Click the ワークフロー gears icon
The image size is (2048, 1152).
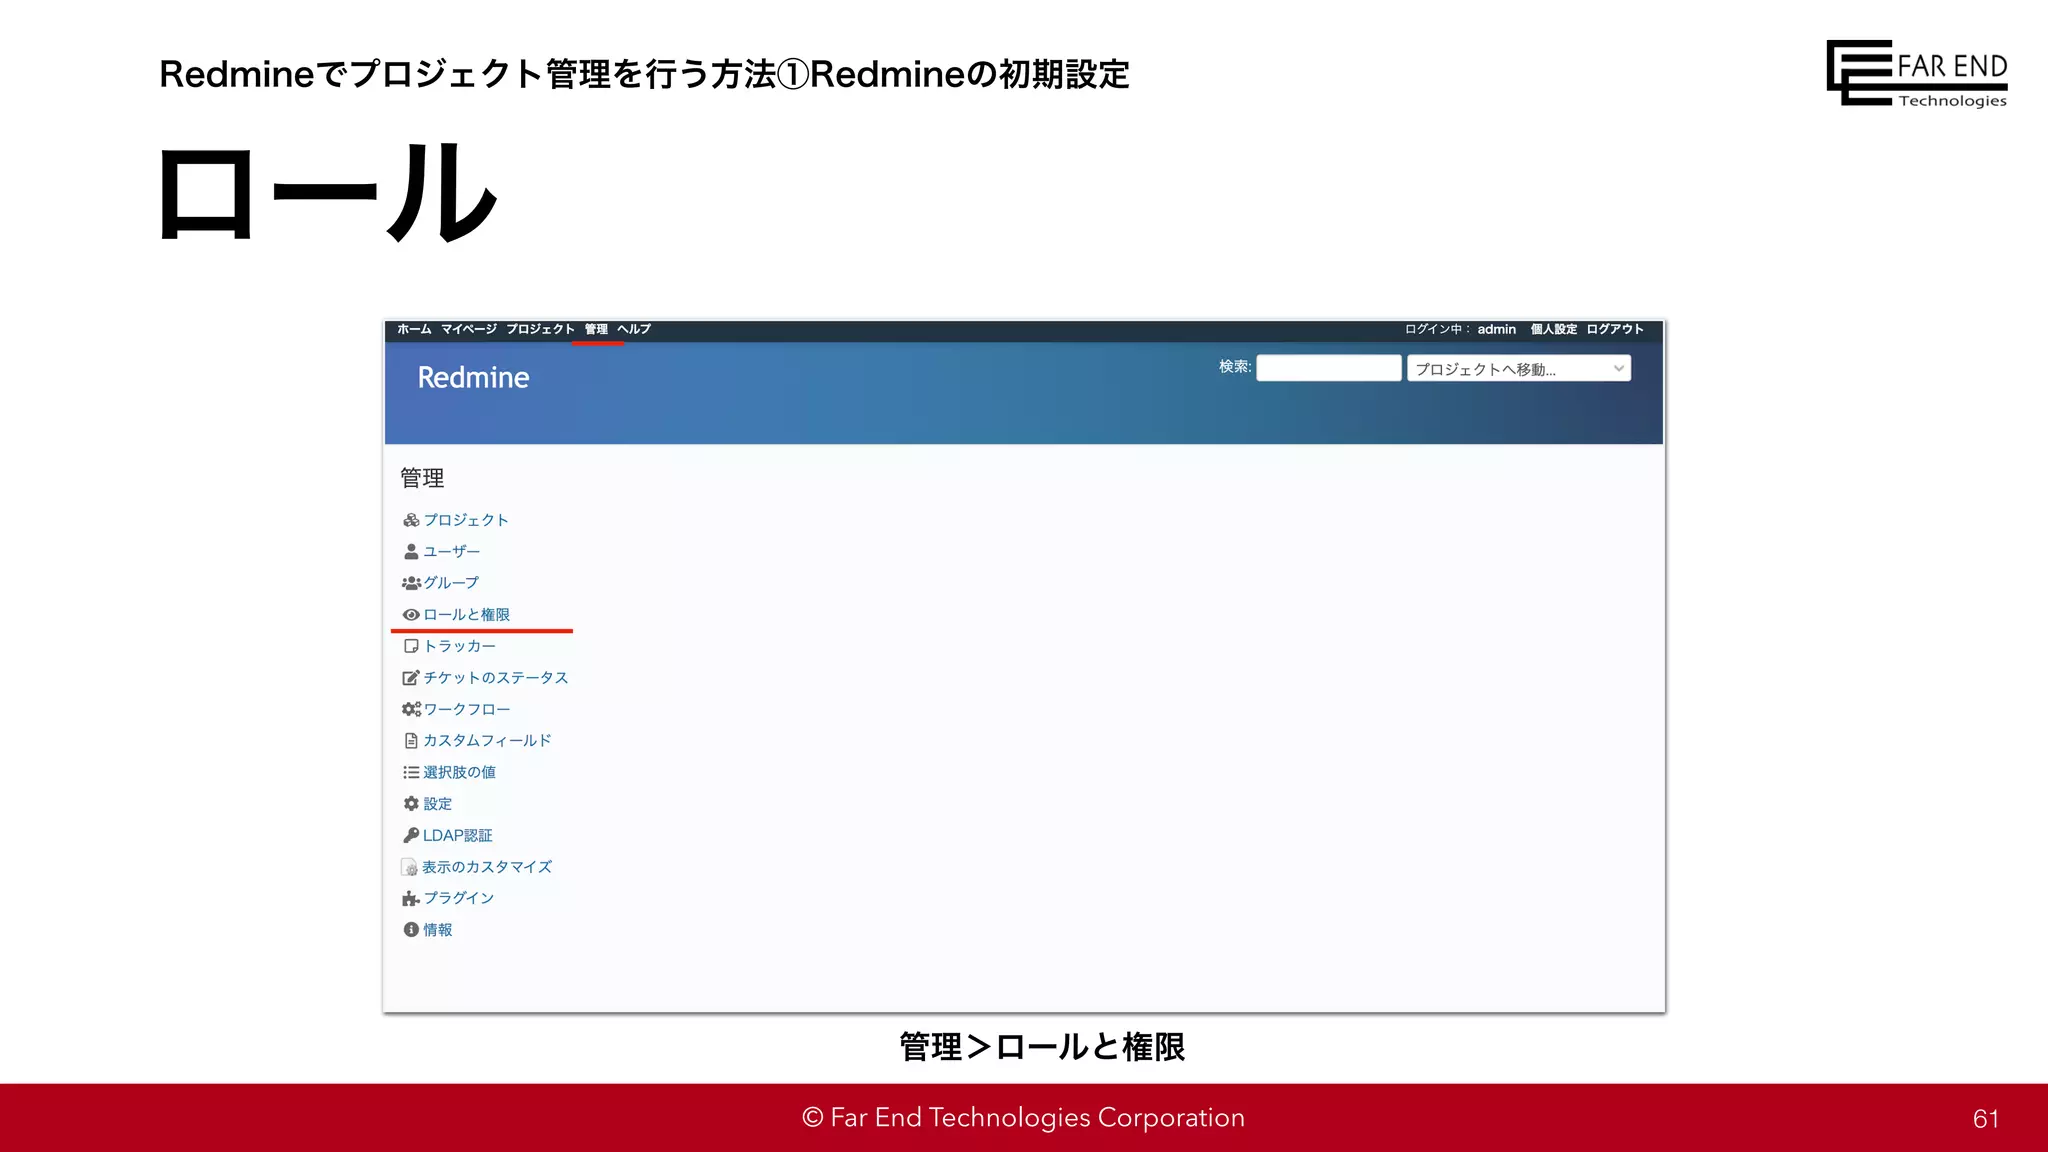click(x=411, y=709)
